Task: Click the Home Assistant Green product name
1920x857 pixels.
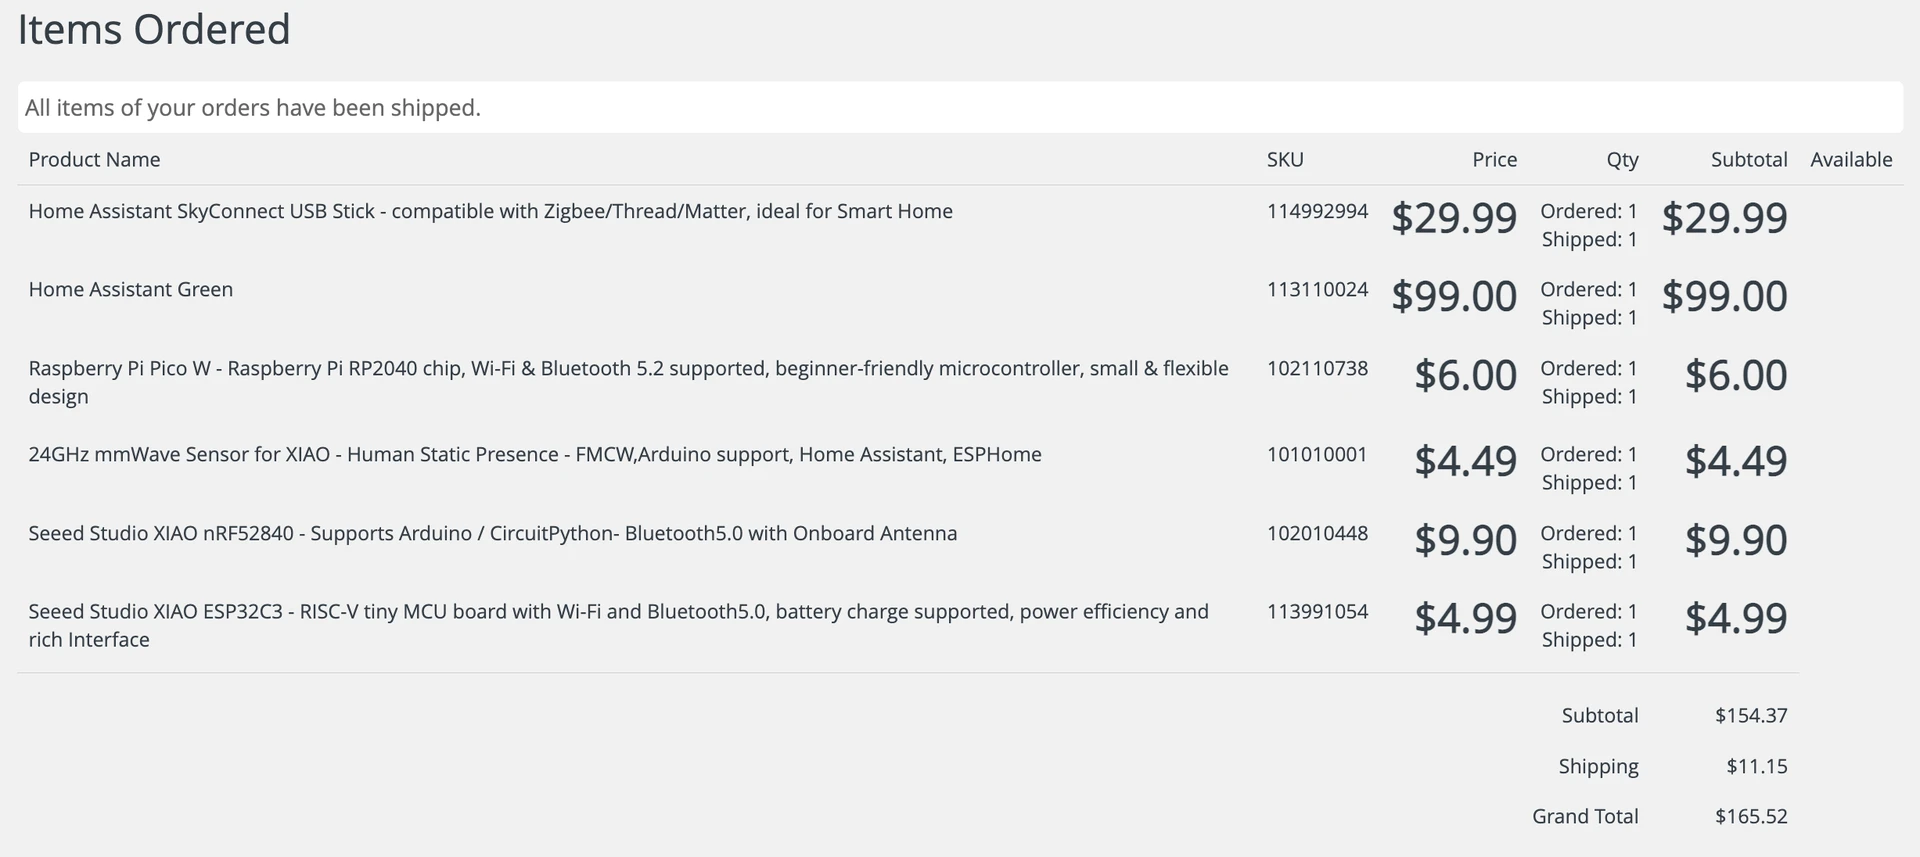Action: coord(130,289)
